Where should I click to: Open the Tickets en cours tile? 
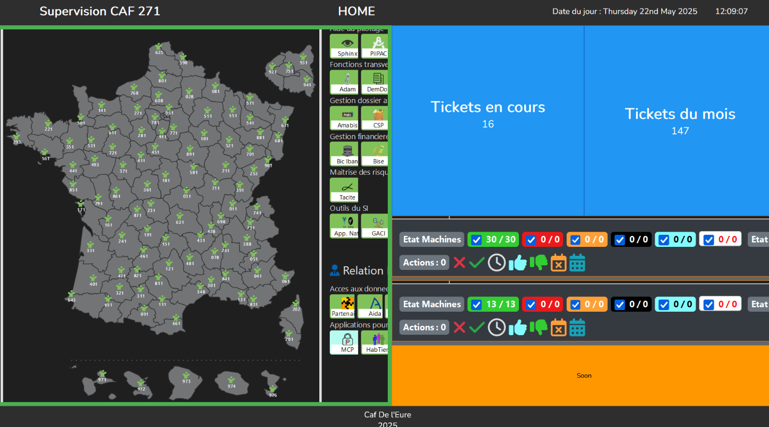coord(488,121)
